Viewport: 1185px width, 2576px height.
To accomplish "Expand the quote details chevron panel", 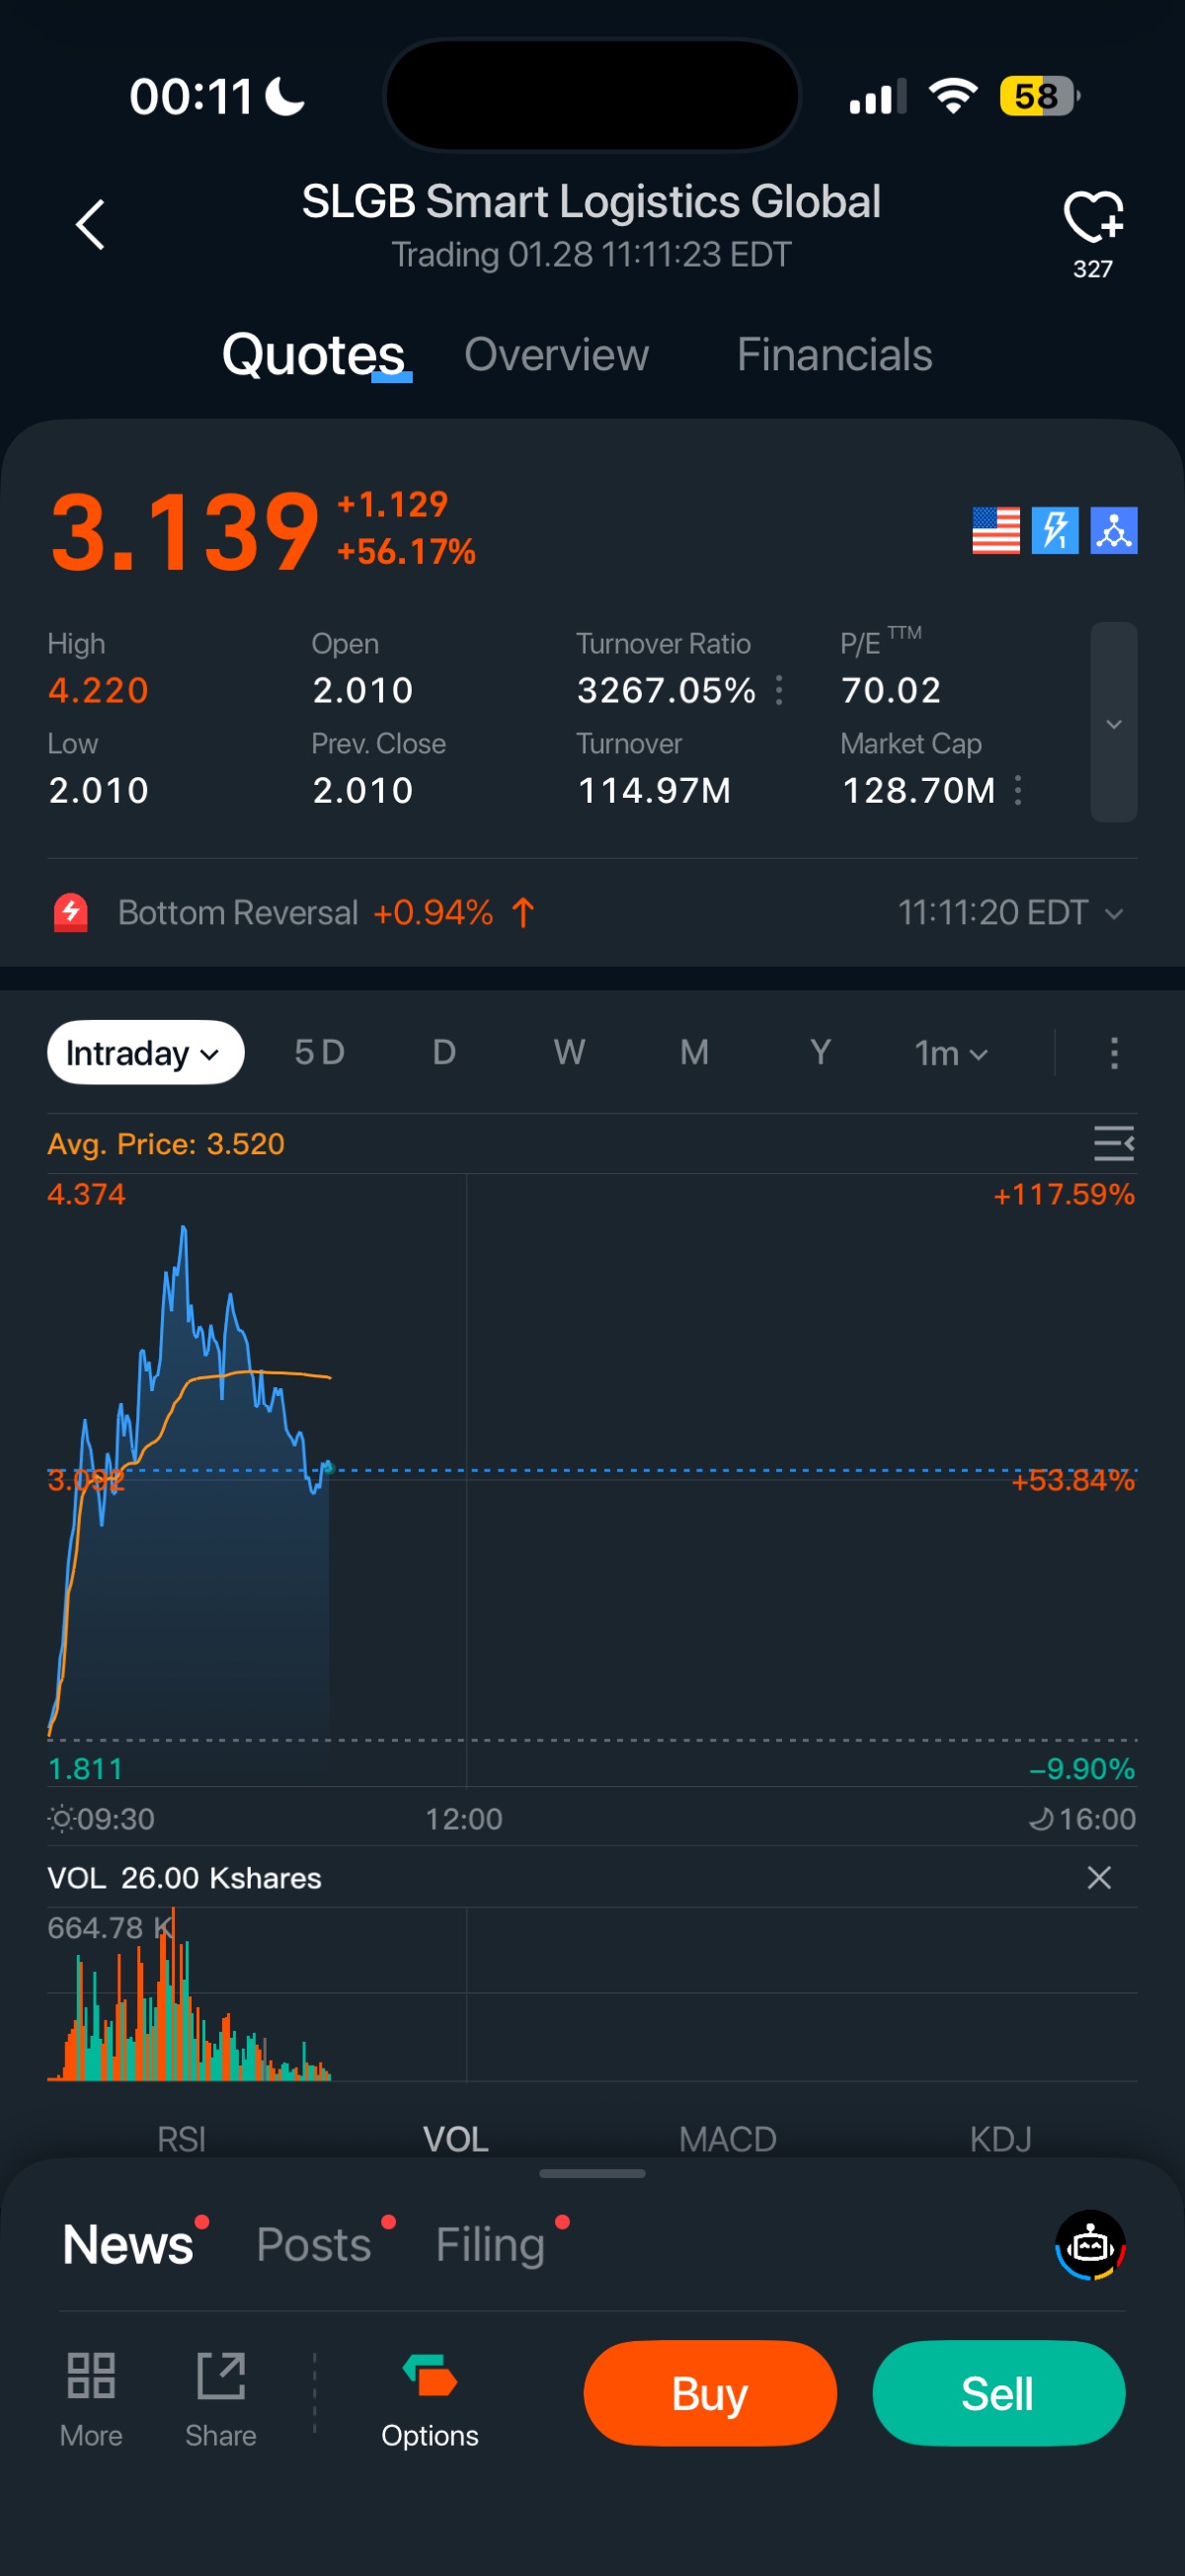I will pos(1113,723).
